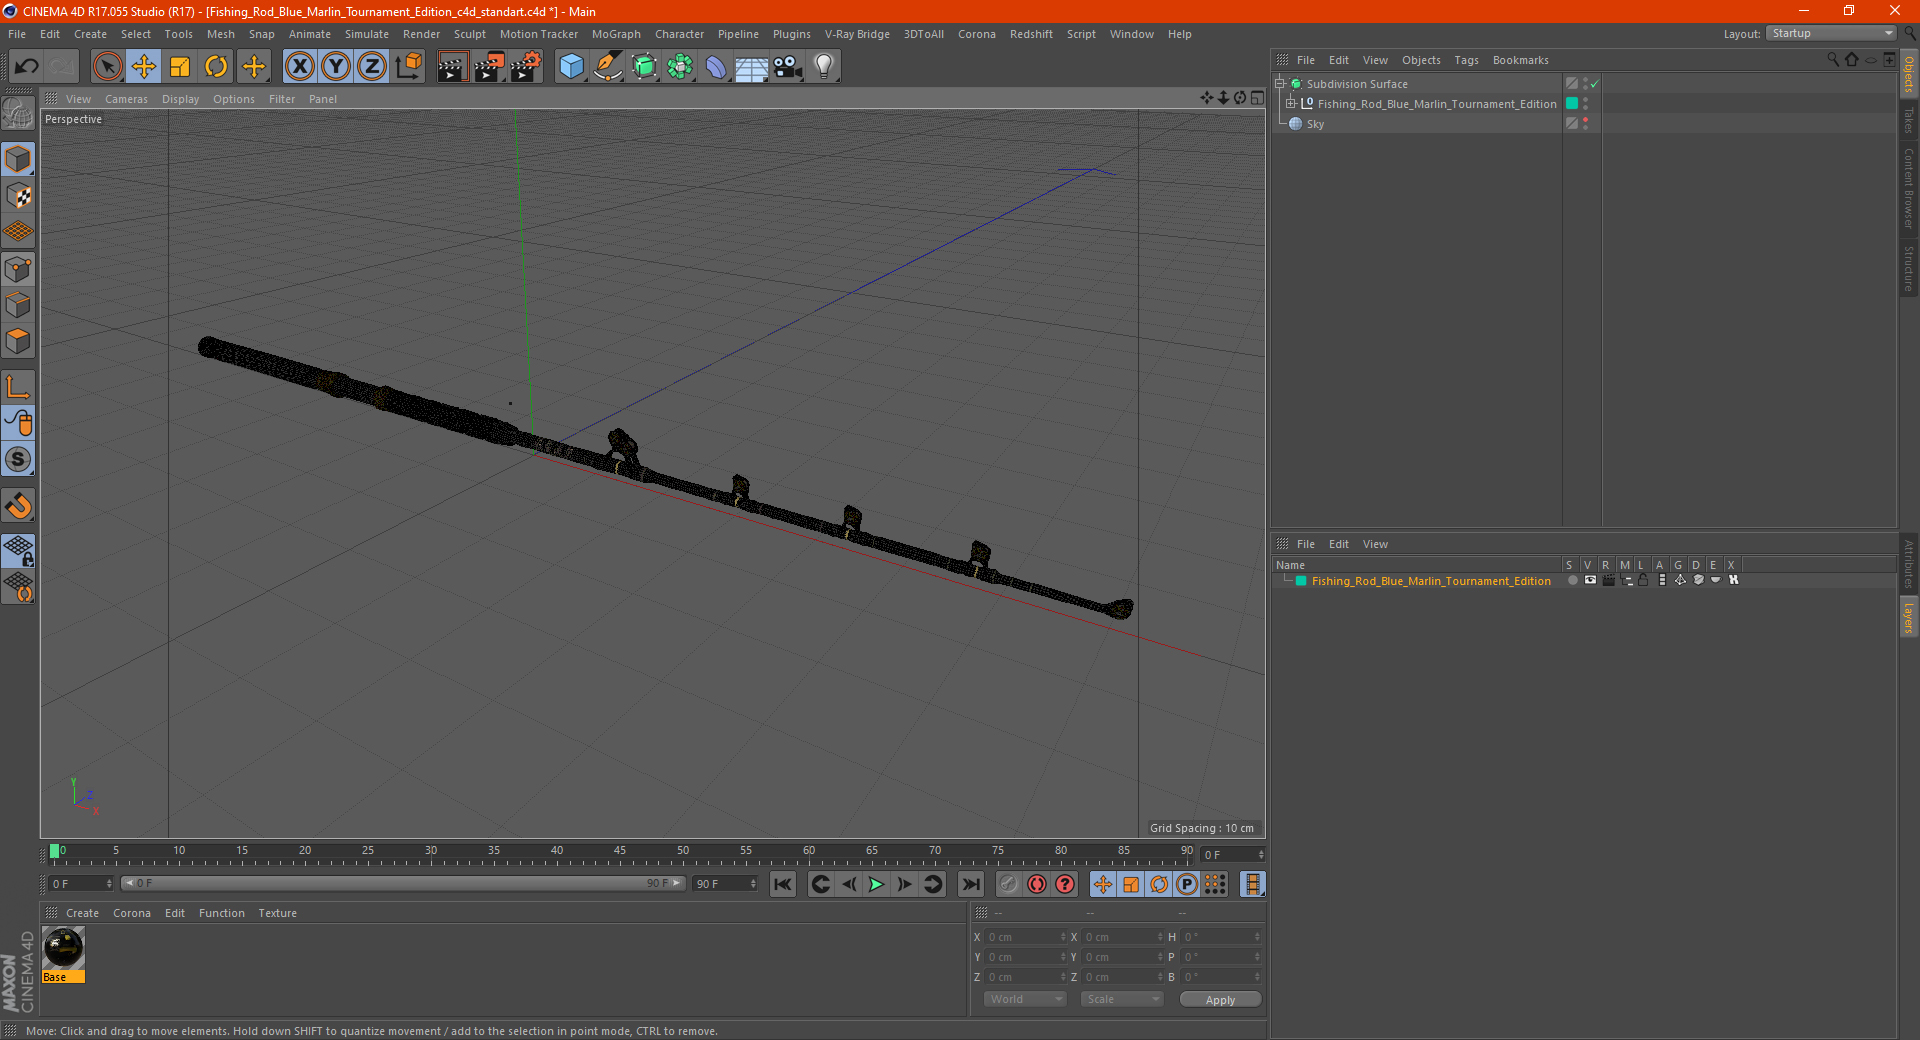Add a Light object
Screen dimensions: 1920x1040
(824, 67)
